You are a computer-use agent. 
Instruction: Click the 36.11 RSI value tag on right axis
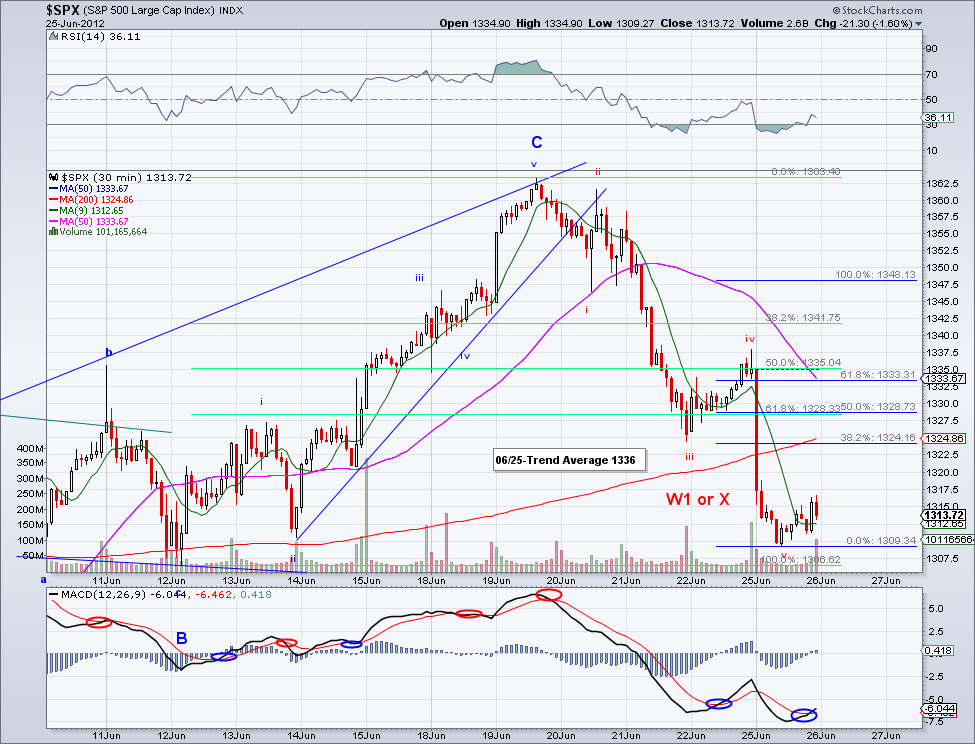[938, 117]
